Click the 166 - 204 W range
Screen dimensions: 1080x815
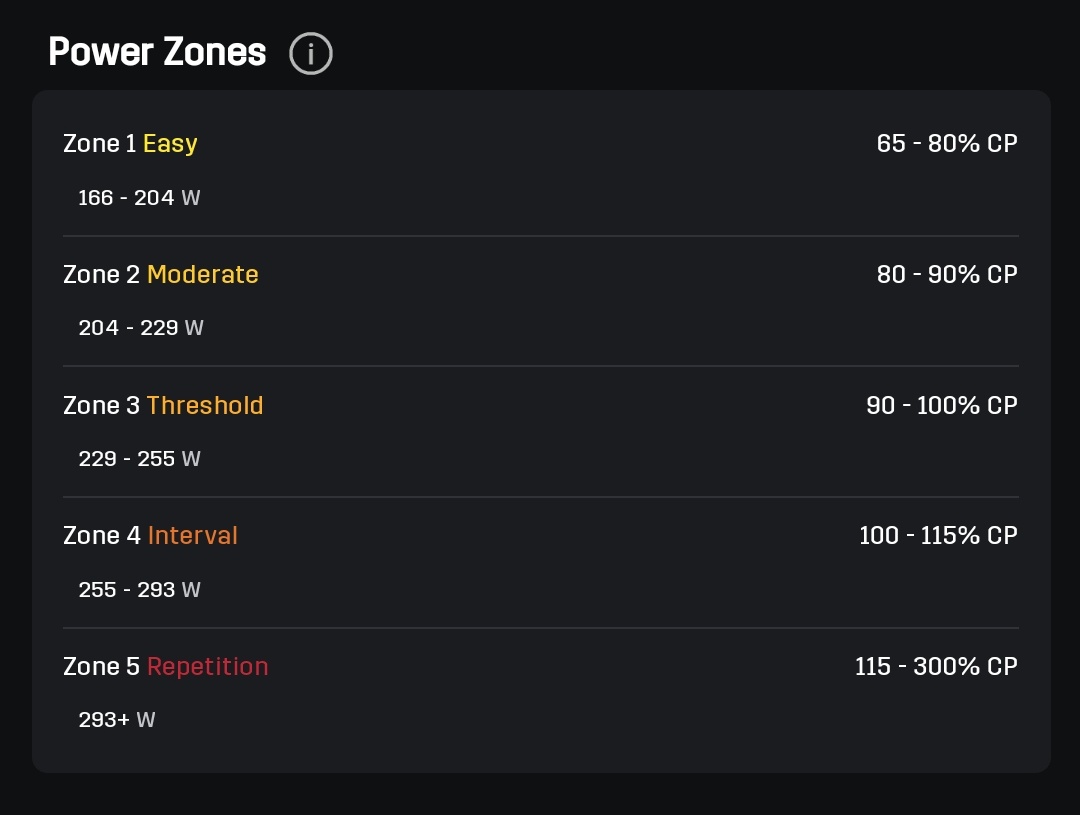tap(139, 198)
